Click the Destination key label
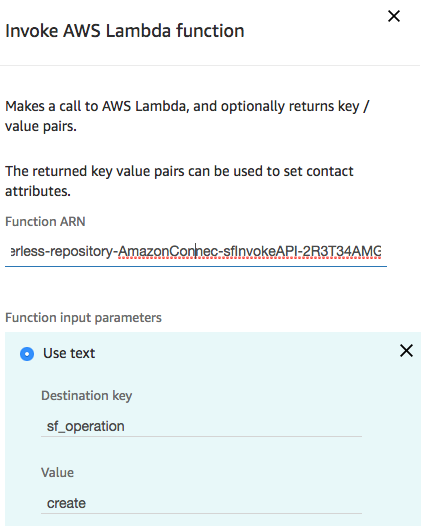The height and width of the screenshot is (526, 422). (x=87, y=396)
